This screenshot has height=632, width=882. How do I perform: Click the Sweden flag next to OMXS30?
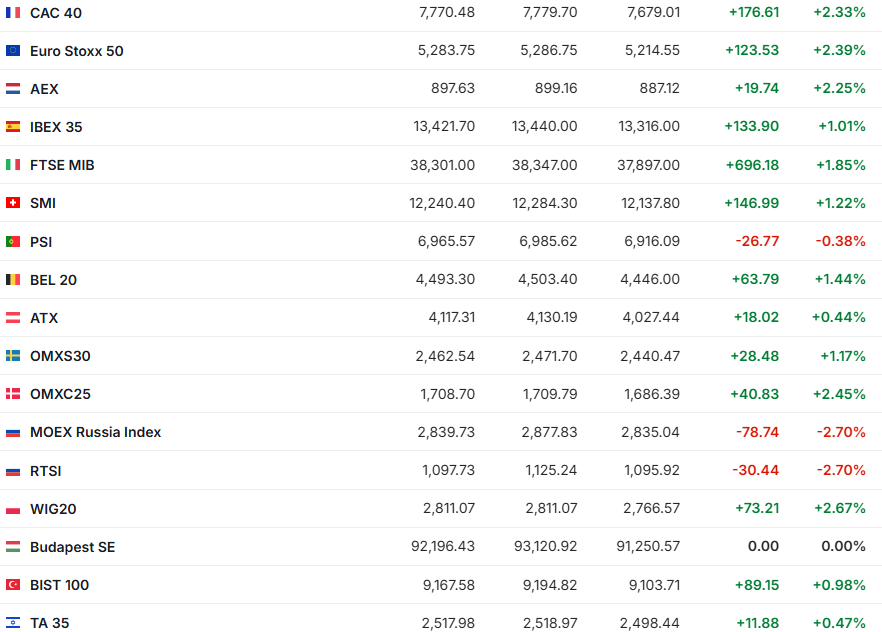[13, 356]
